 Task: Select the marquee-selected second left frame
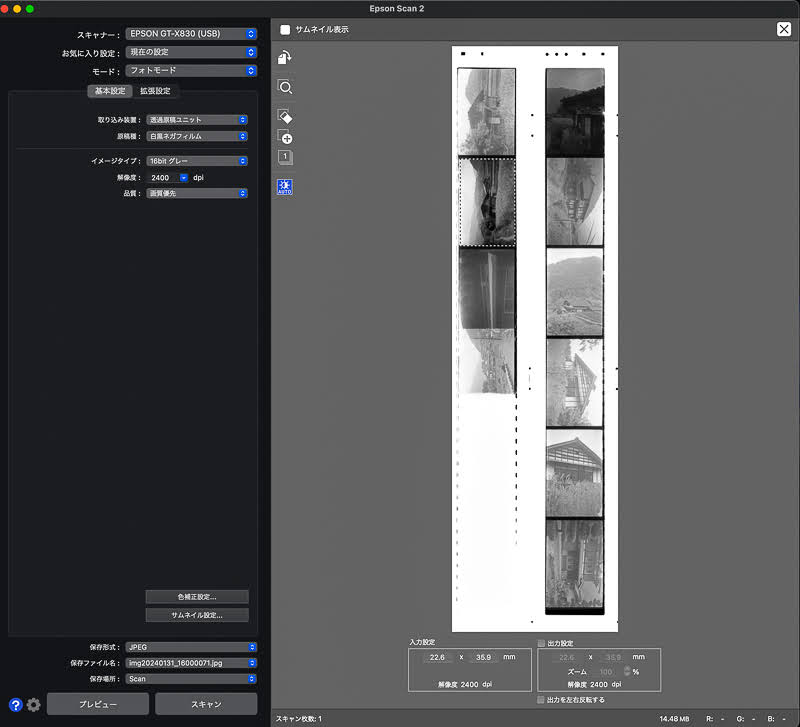(487, 202)
